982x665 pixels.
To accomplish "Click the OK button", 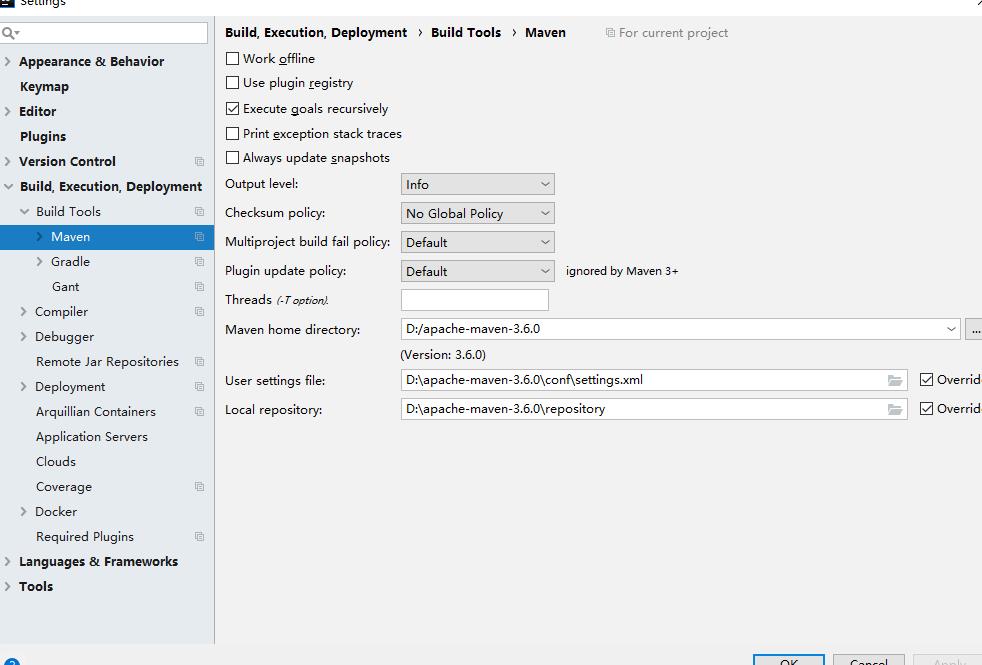I will [788, 661].
